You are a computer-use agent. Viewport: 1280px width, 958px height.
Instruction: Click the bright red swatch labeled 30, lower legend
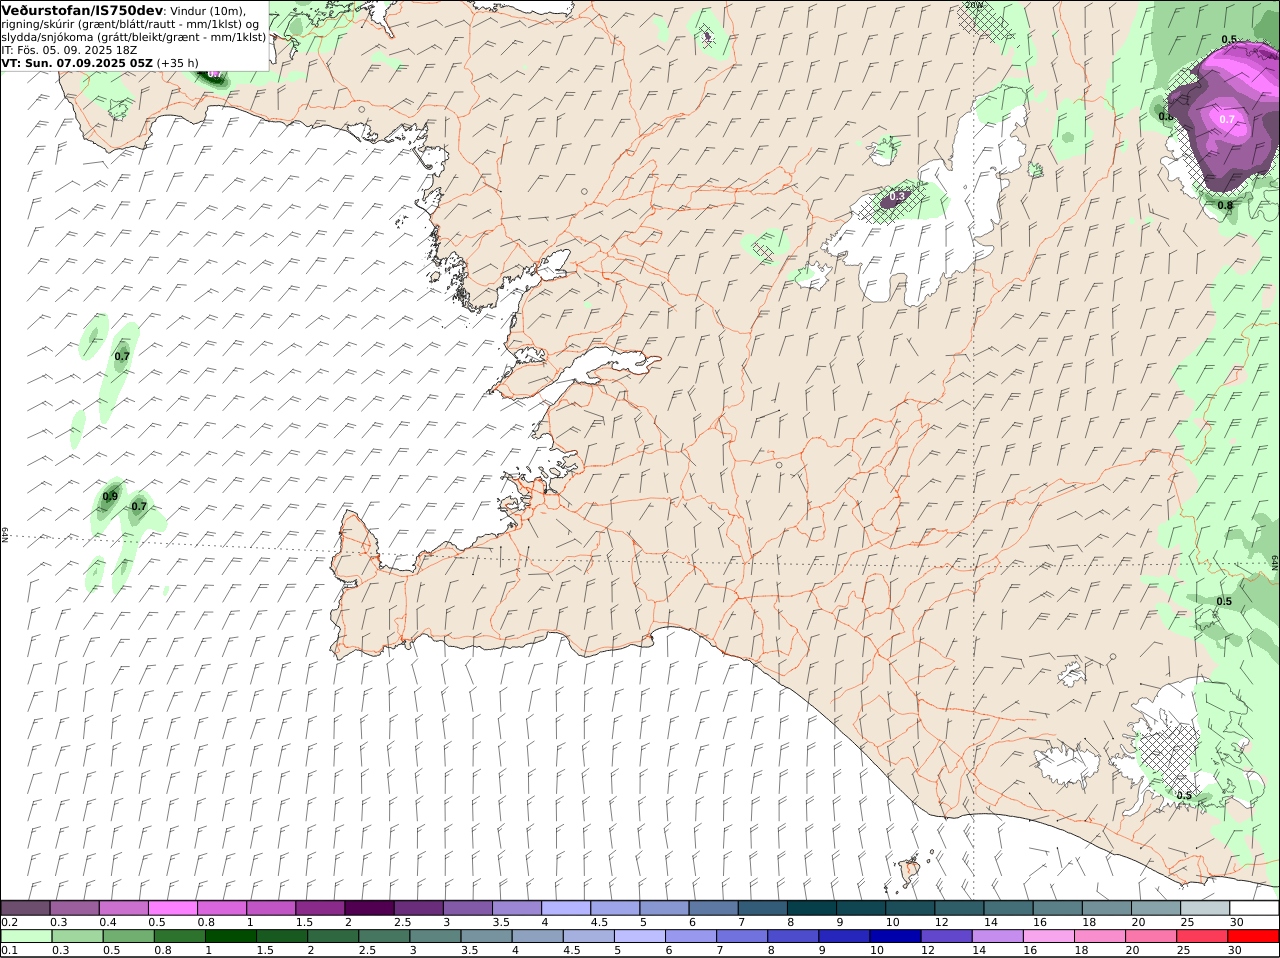tap(1253, 936)
